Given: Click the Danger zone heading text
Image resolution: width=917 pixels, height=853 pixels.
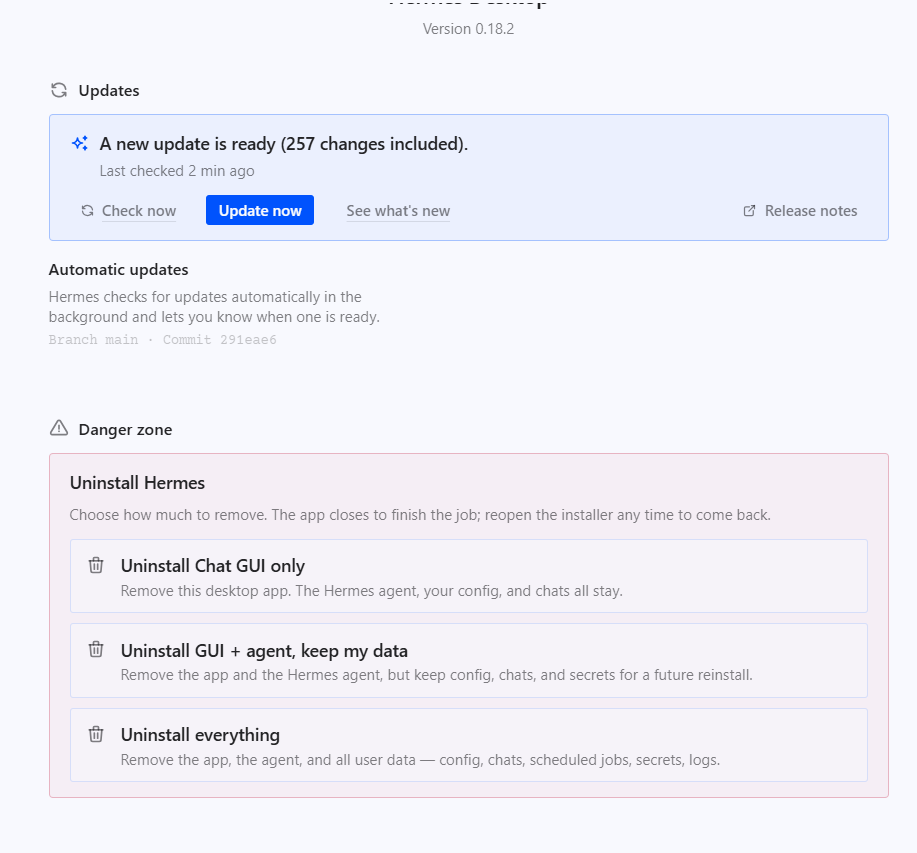Looking at the screenshot, I should click(x=125, y=430).
